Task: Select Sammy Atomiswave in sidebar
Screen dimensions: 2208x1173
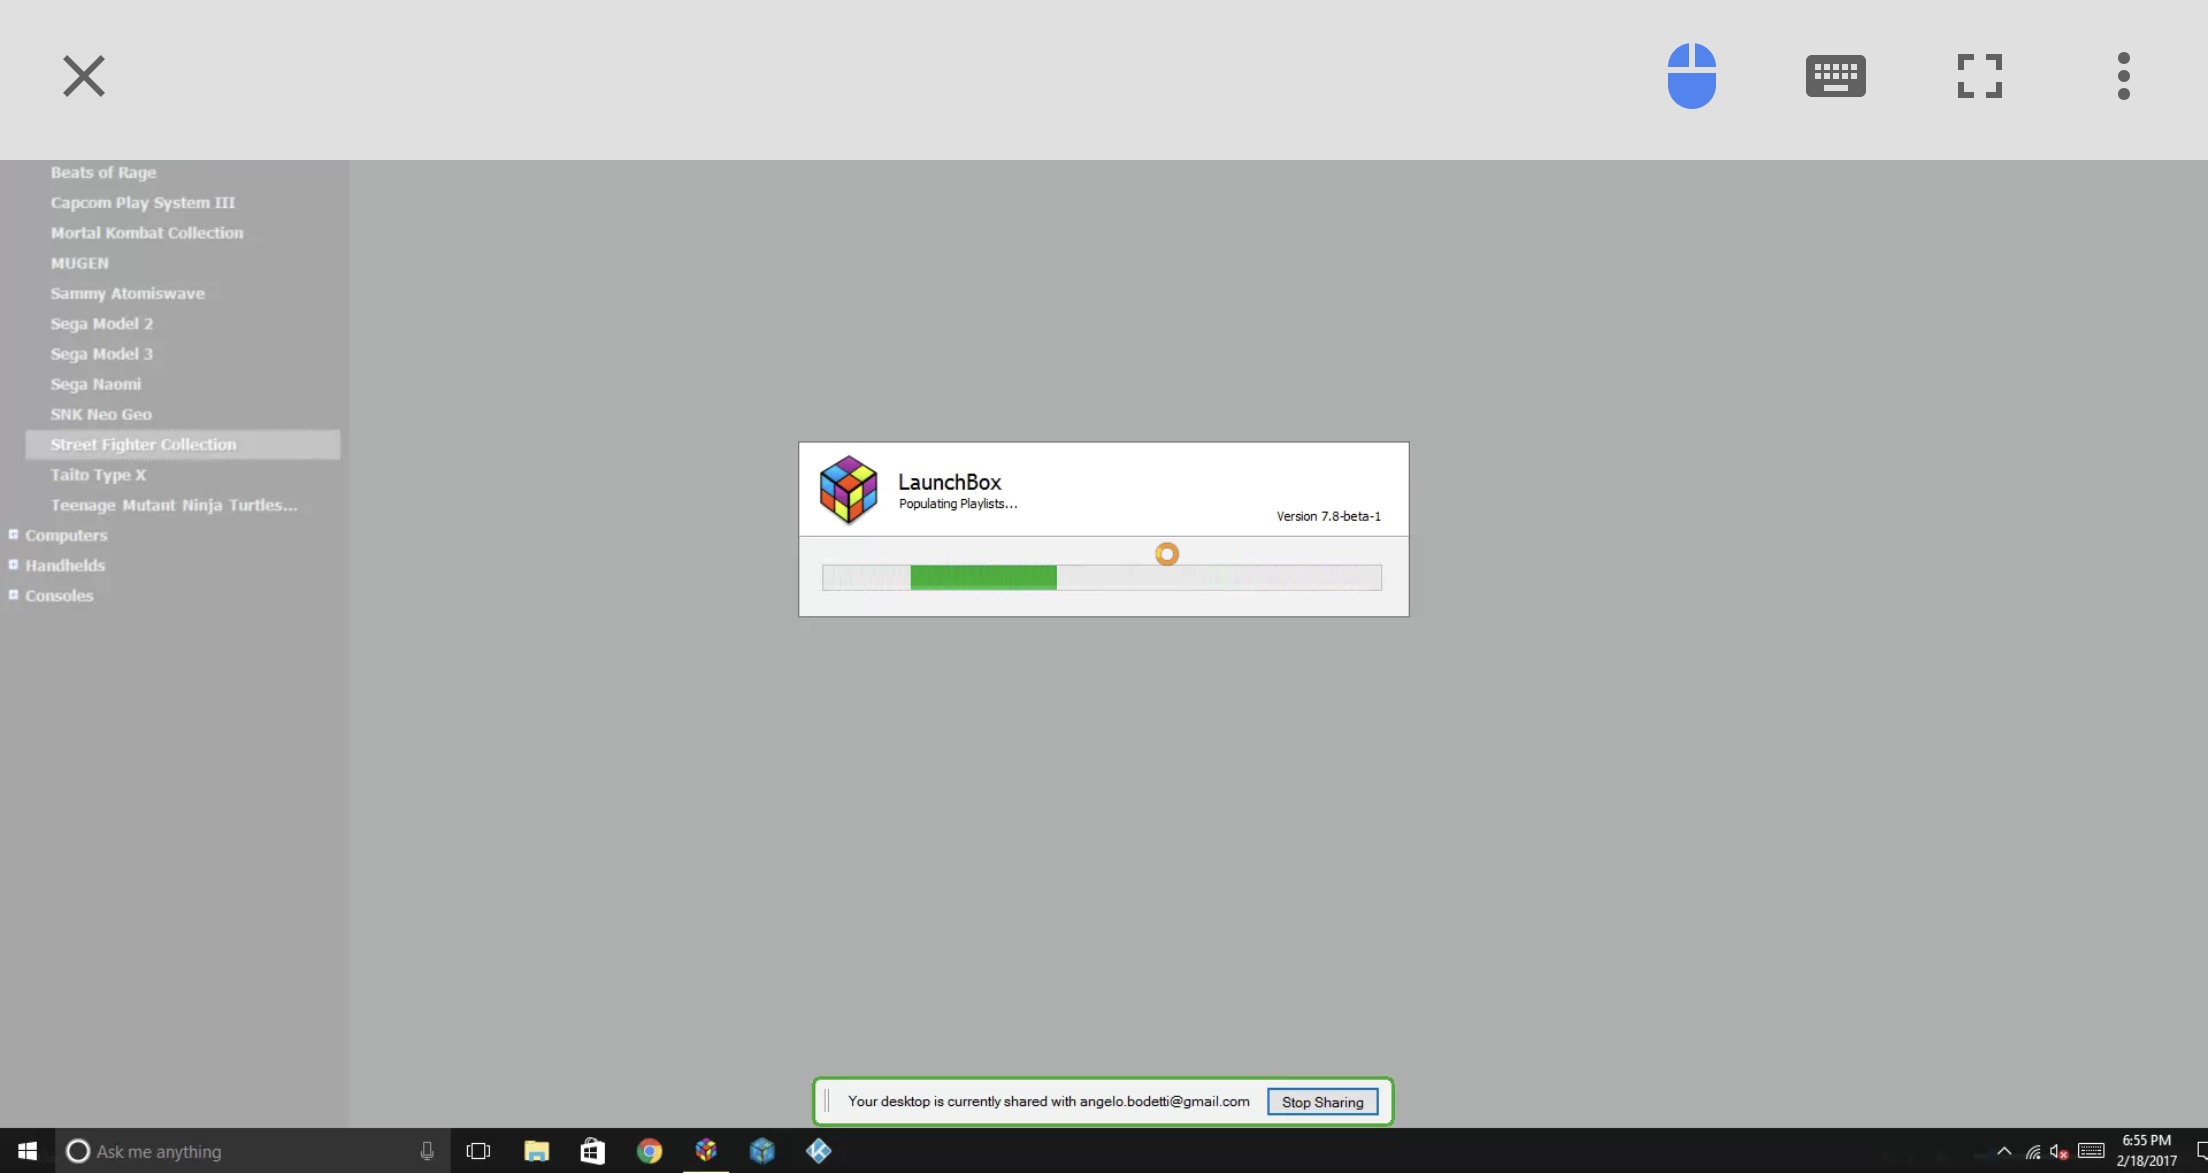Action: tap(128, 293)
